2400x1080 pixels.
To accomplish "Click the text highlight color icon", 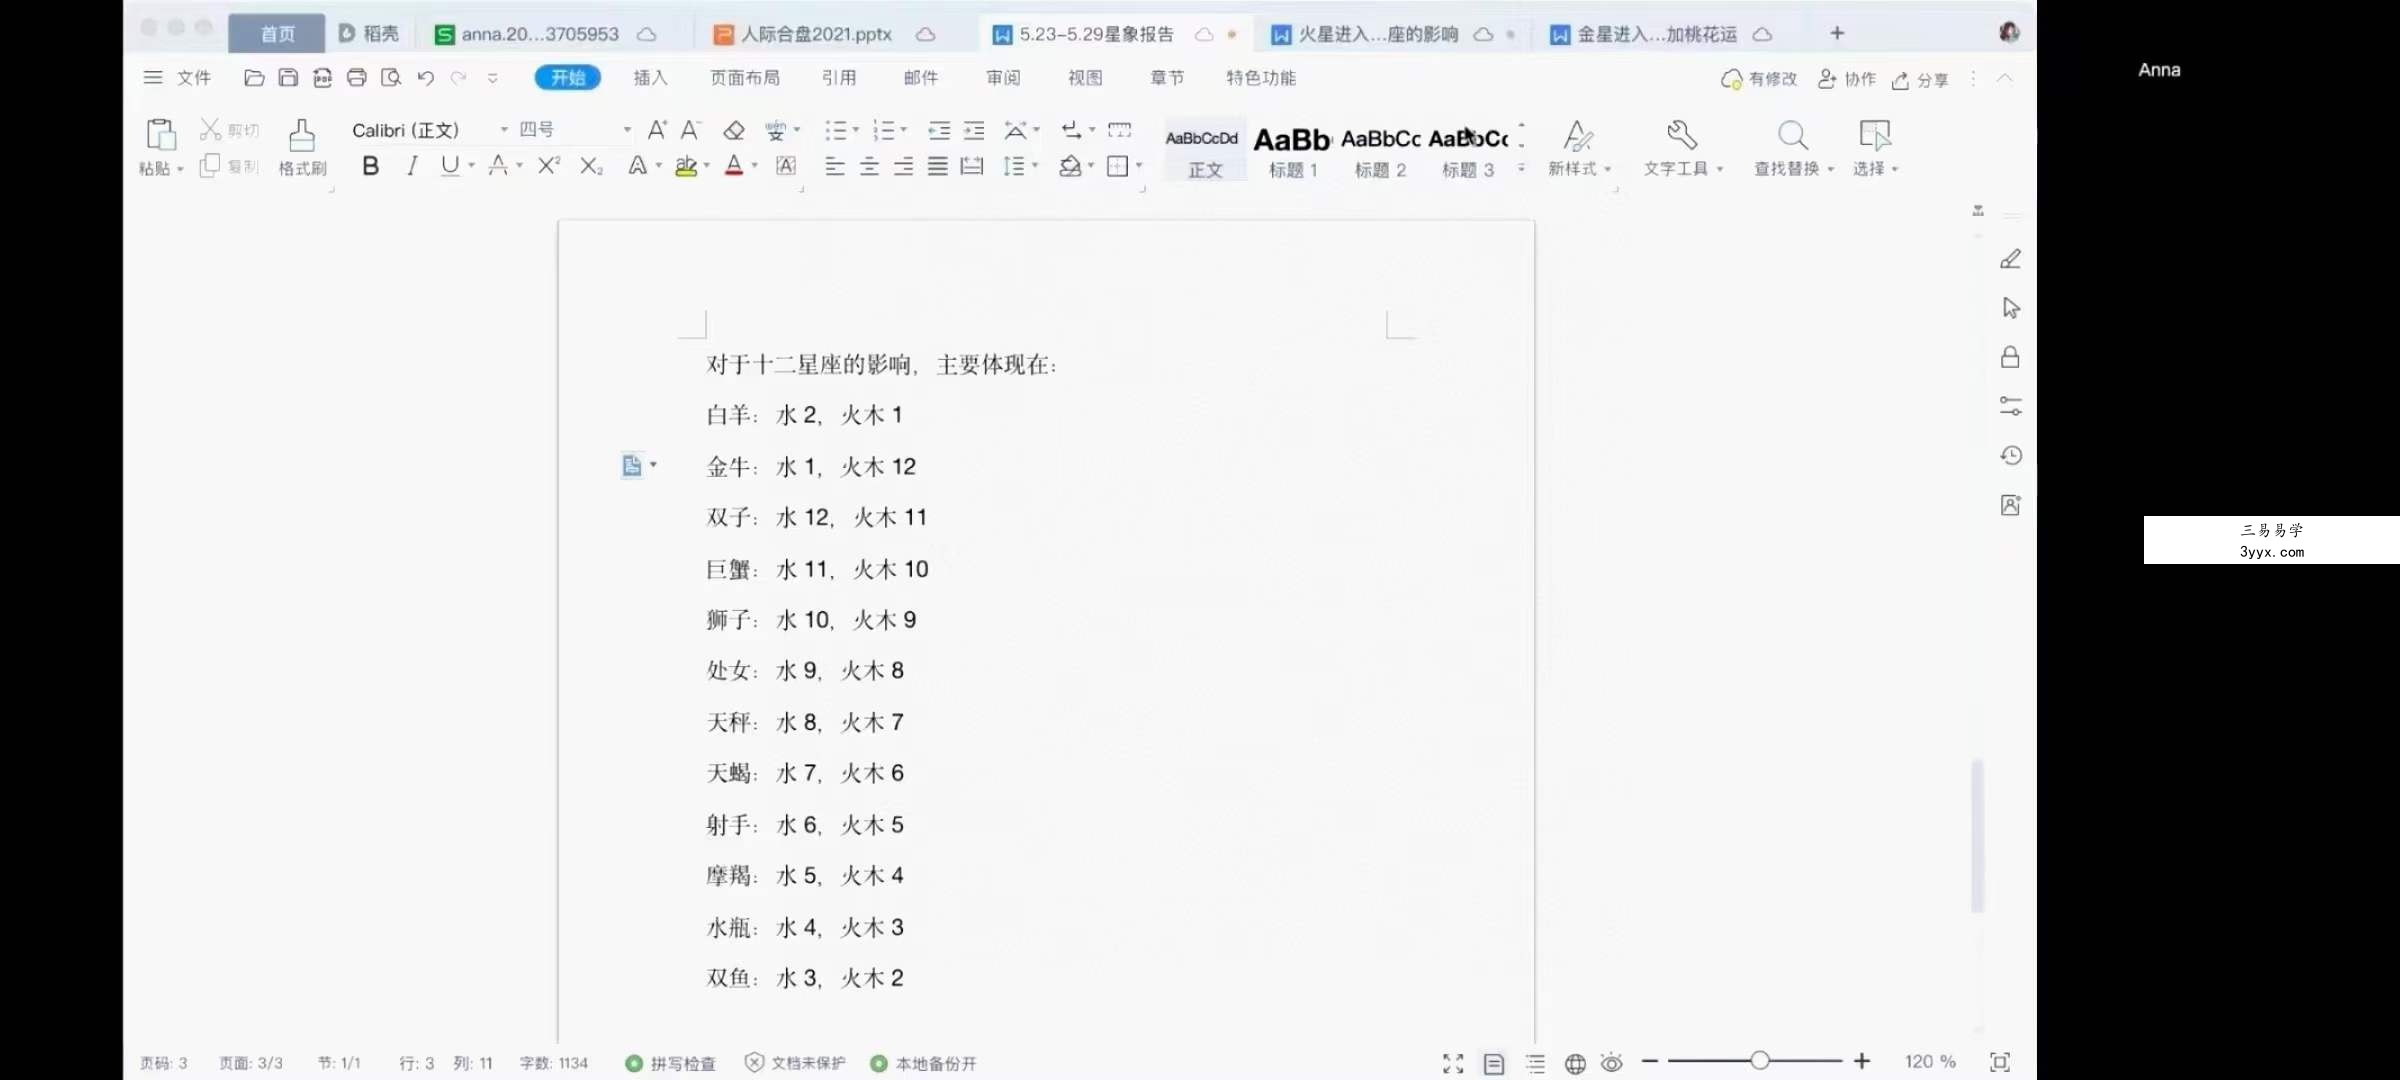I will pos(686,166).
